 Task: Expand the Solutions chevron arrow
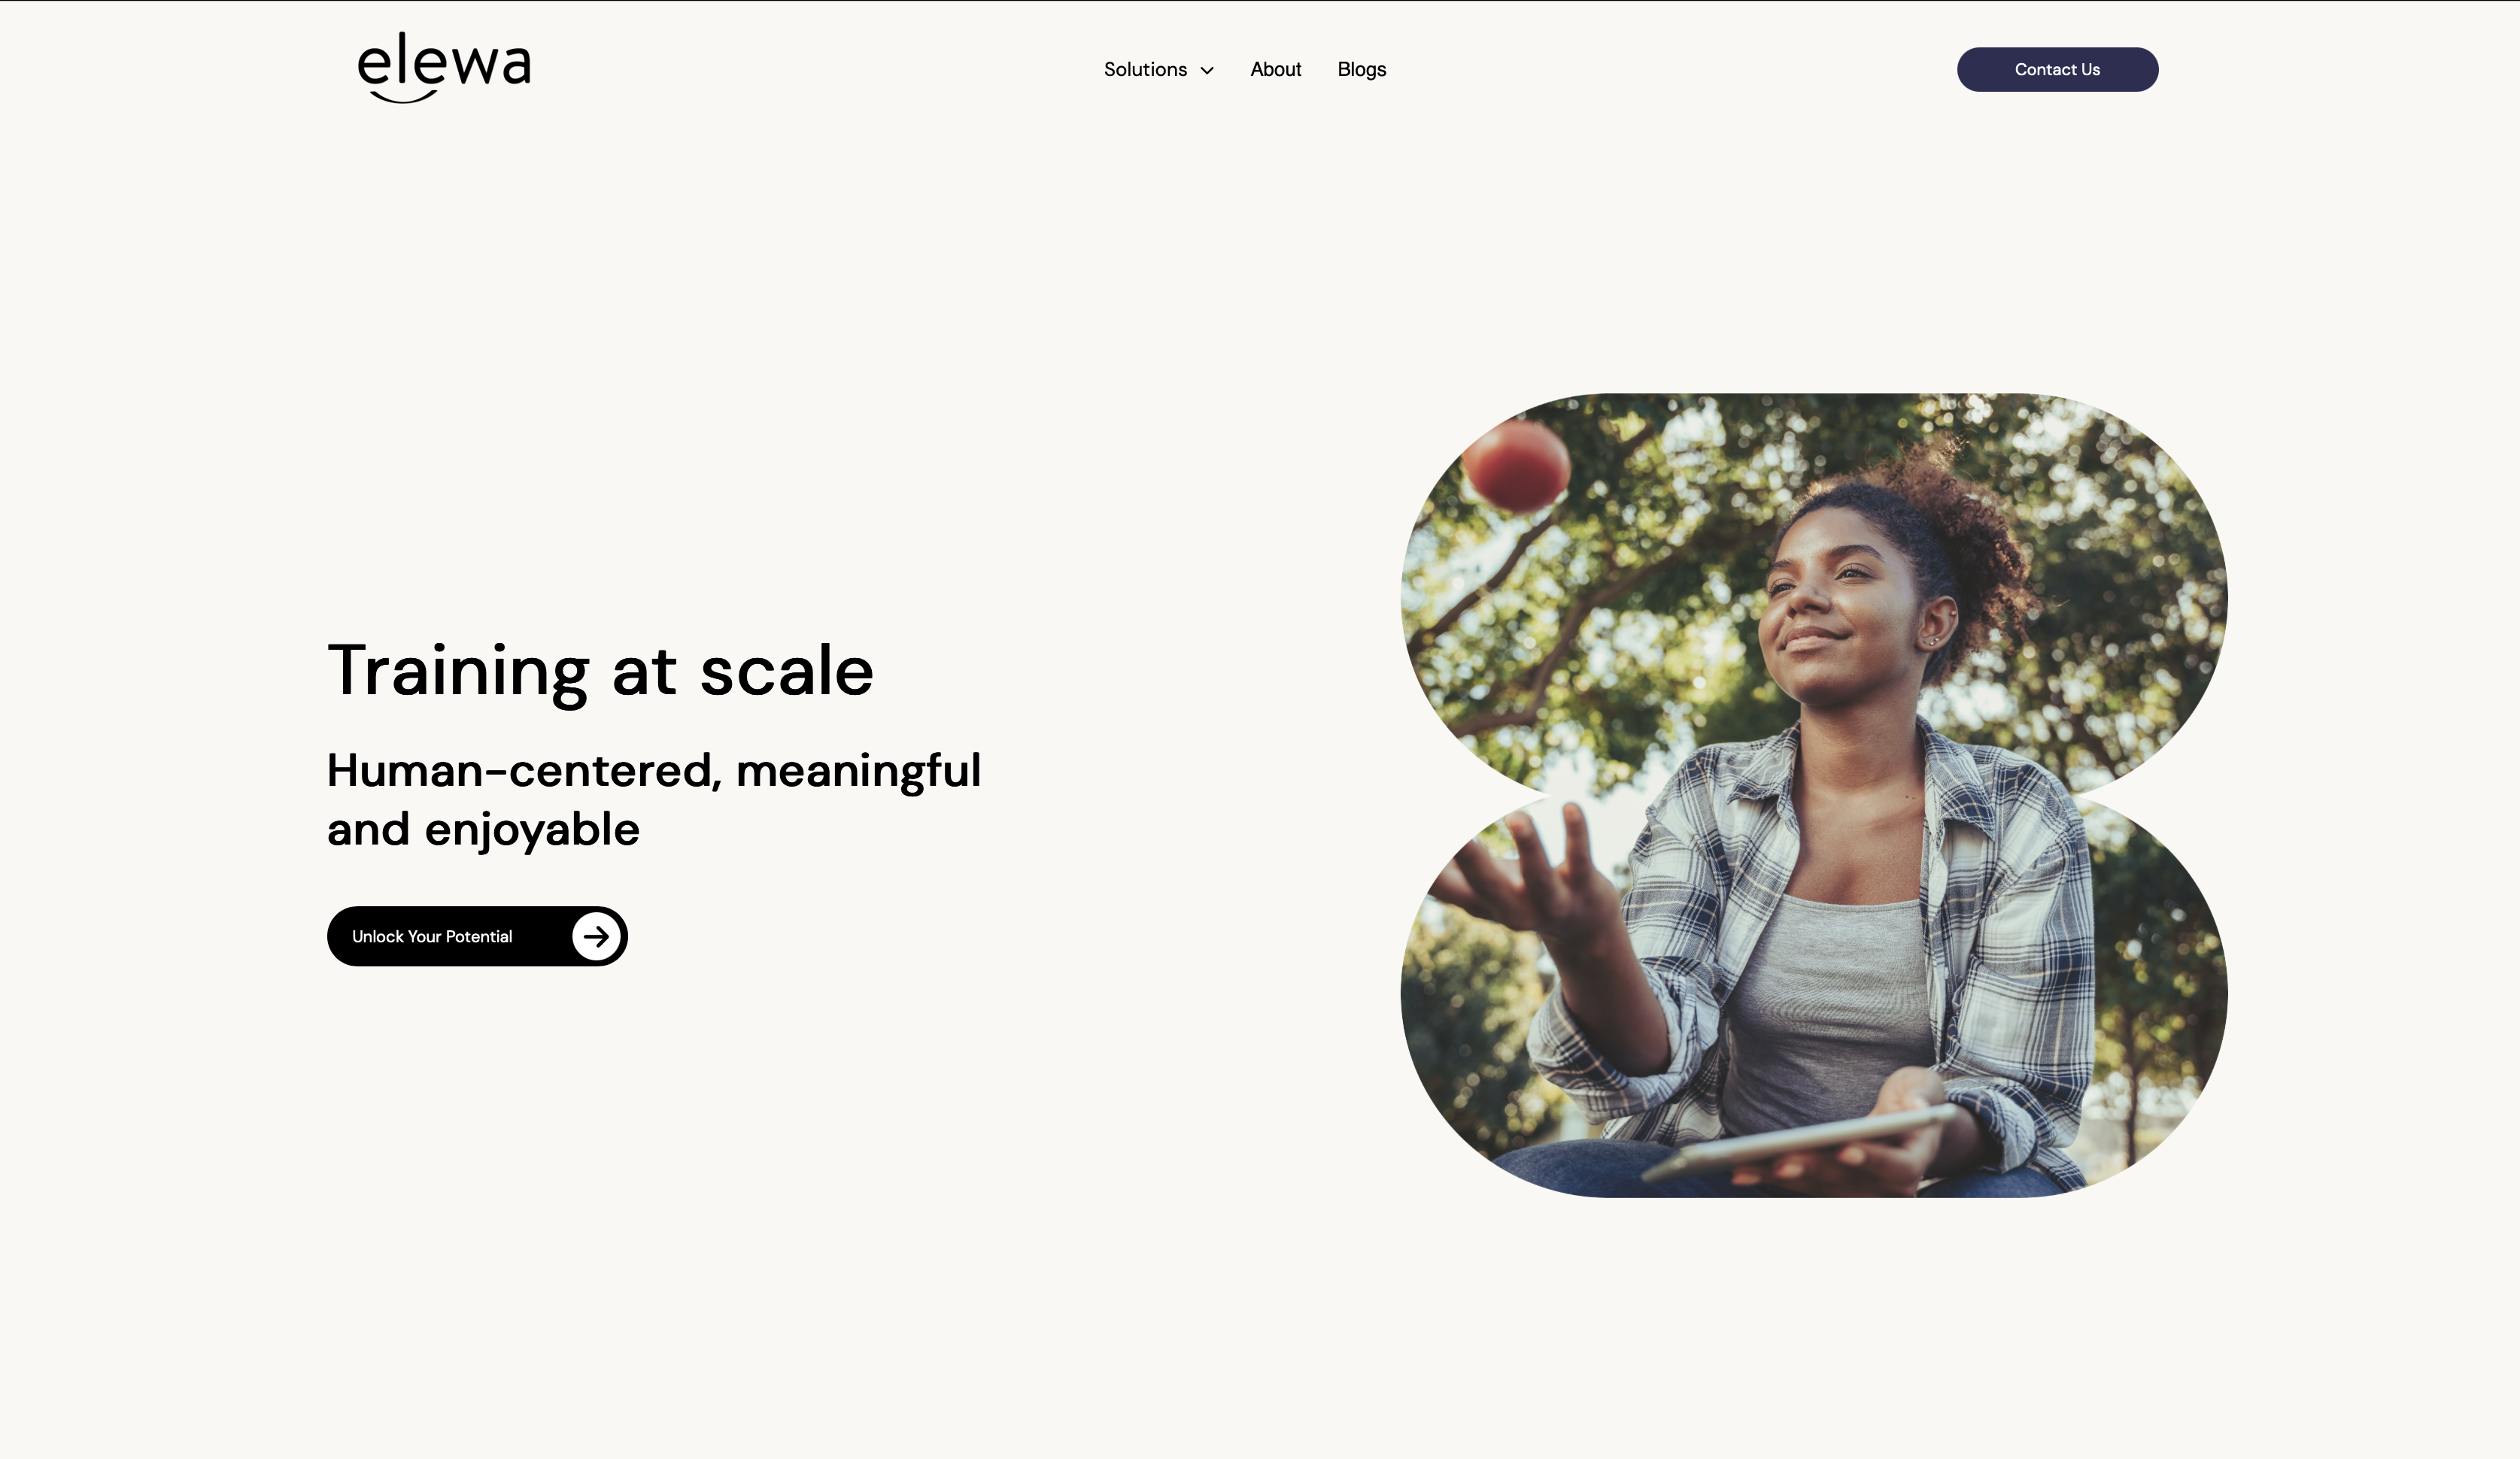[1207, 70]
